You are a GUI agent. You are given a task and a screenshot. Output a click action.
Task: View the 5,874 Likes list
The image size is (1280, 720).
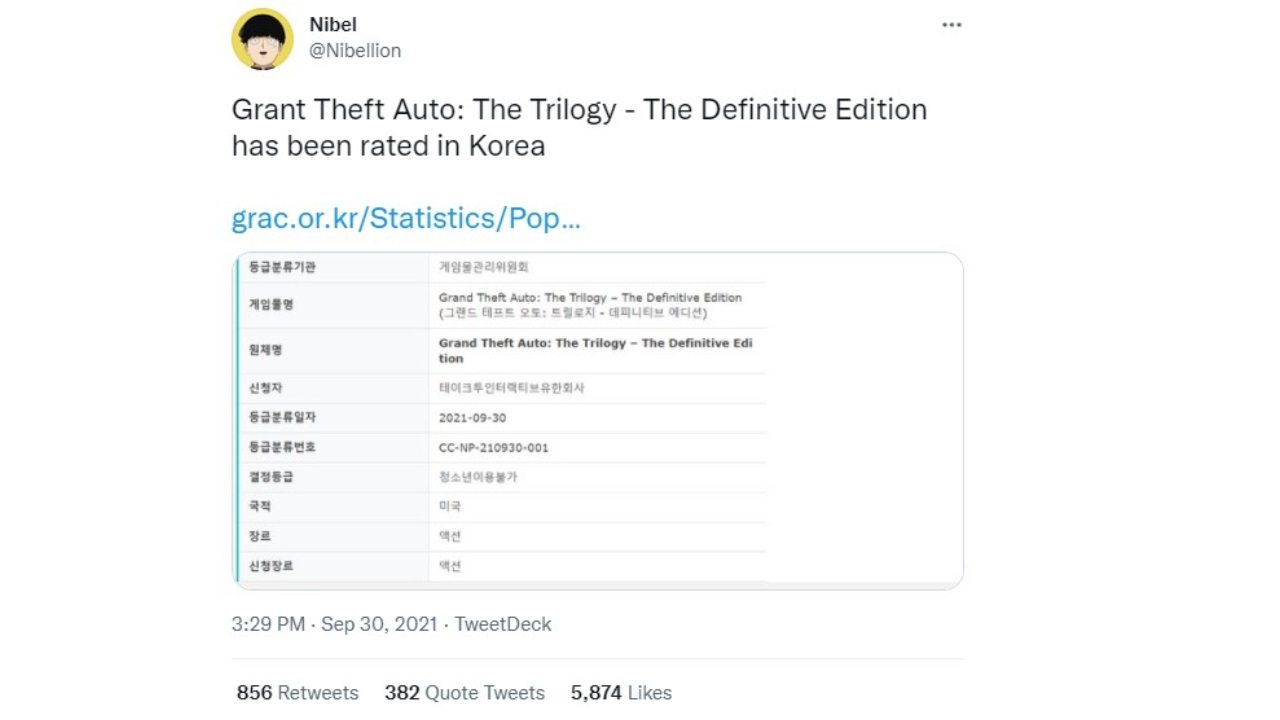click(621, 693)
